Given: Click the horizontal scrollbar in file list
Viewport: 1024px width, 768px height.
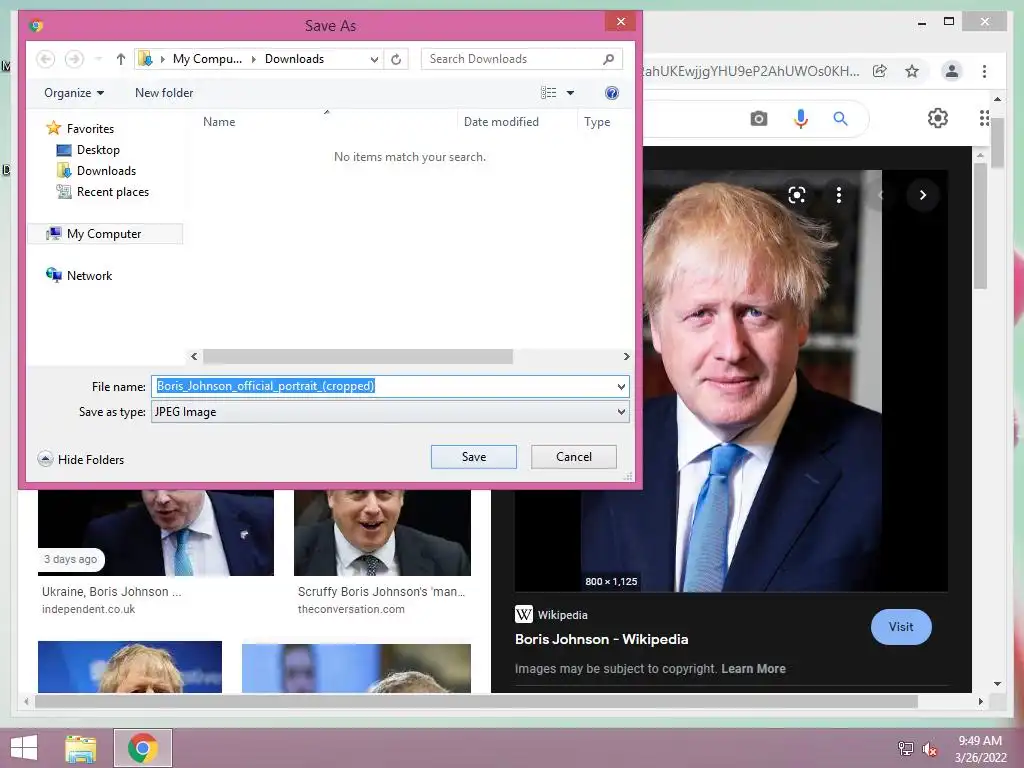Looking at the screenshot, I should coord(358,357).
